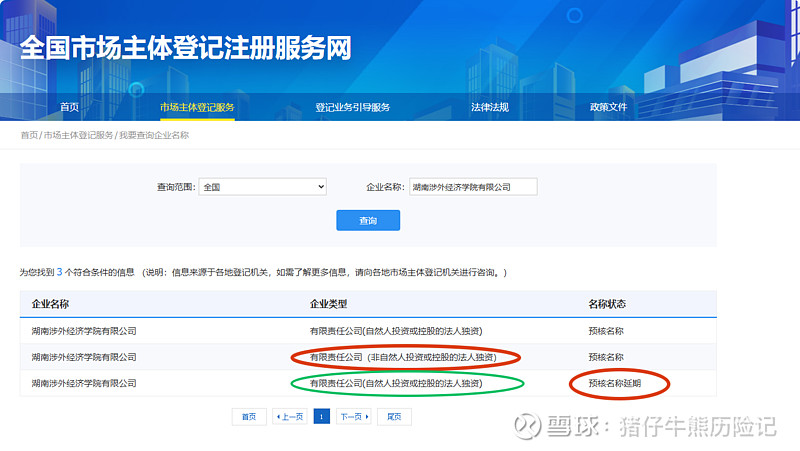Click the result count number 3
Image resolution: width=800 pixels, height=451 pixels.
(59, 272)
